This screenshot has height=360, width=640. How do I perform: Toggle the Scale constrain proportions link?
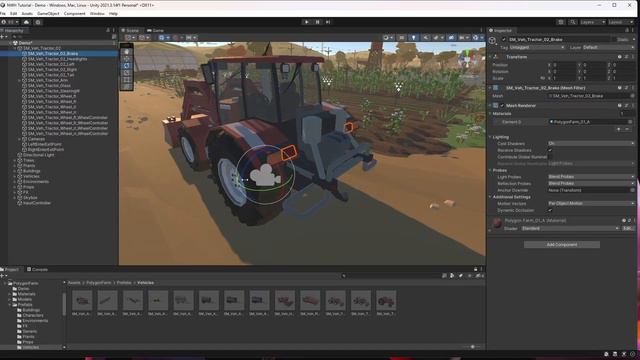pos(542,78)
